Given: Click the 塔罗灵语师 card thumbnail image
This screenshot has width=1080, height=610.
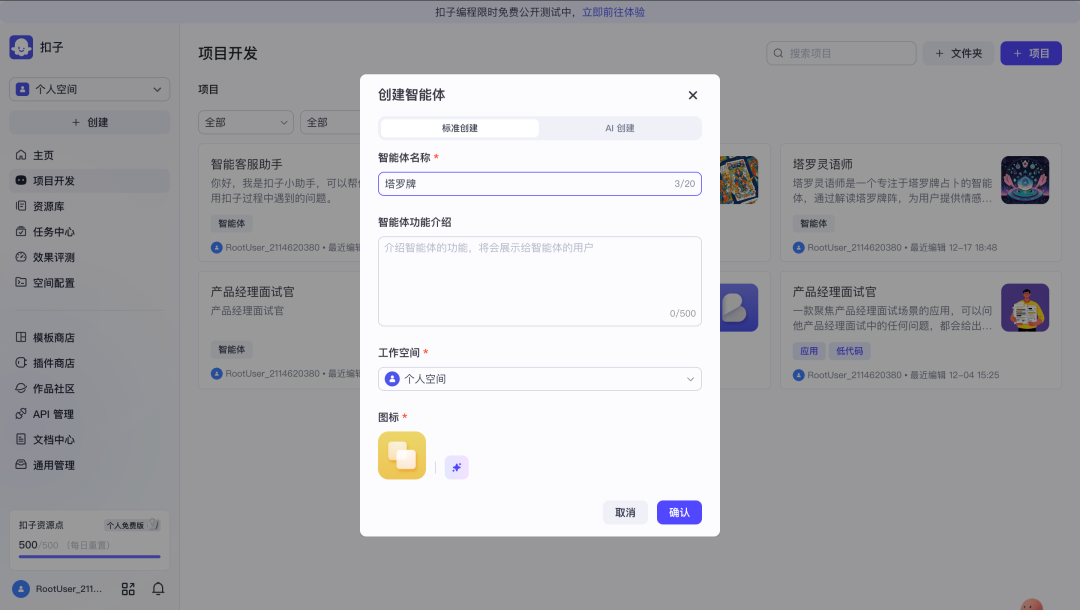Looking at the screenshot, I should click(x=1025, y=180).
